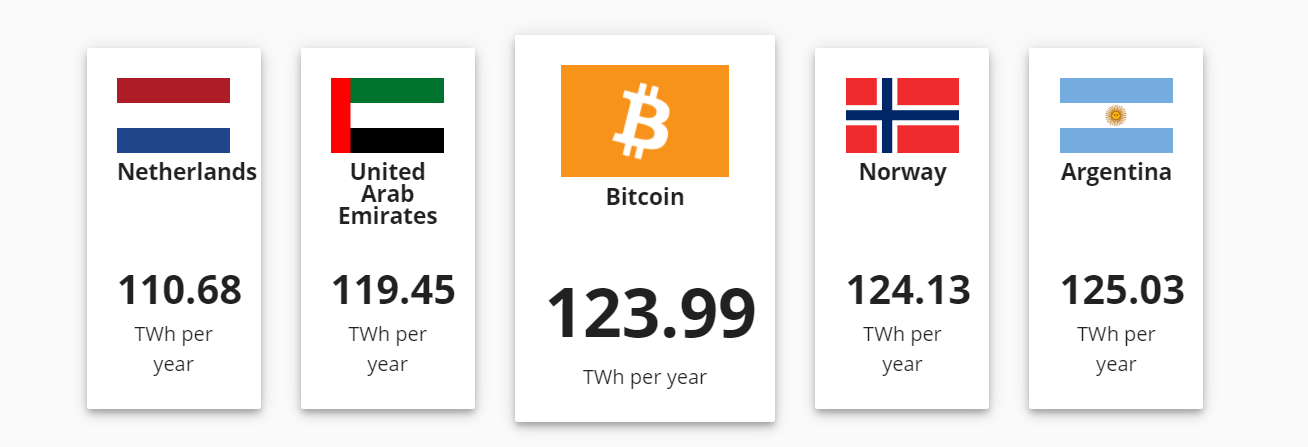Click the 124.13 consumption value
The height and width of the screenshot is (447, 1308).
tap(908, 290)
